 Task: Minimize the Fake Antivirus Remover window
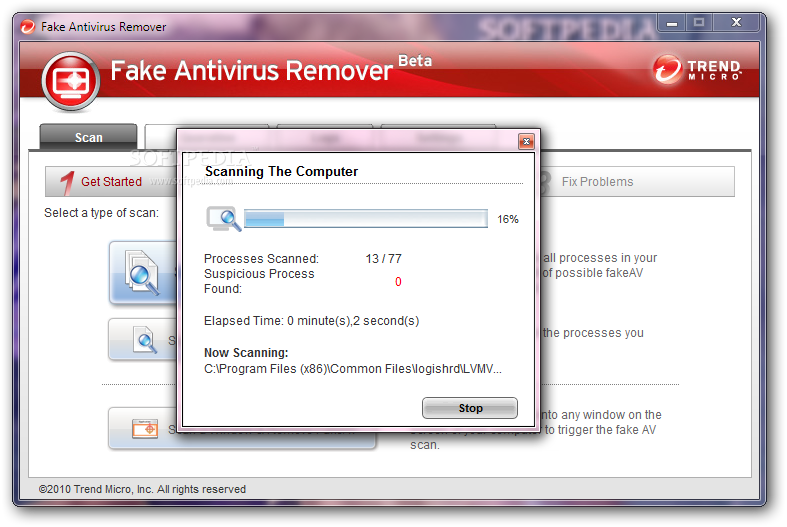[x=672, y=23]
